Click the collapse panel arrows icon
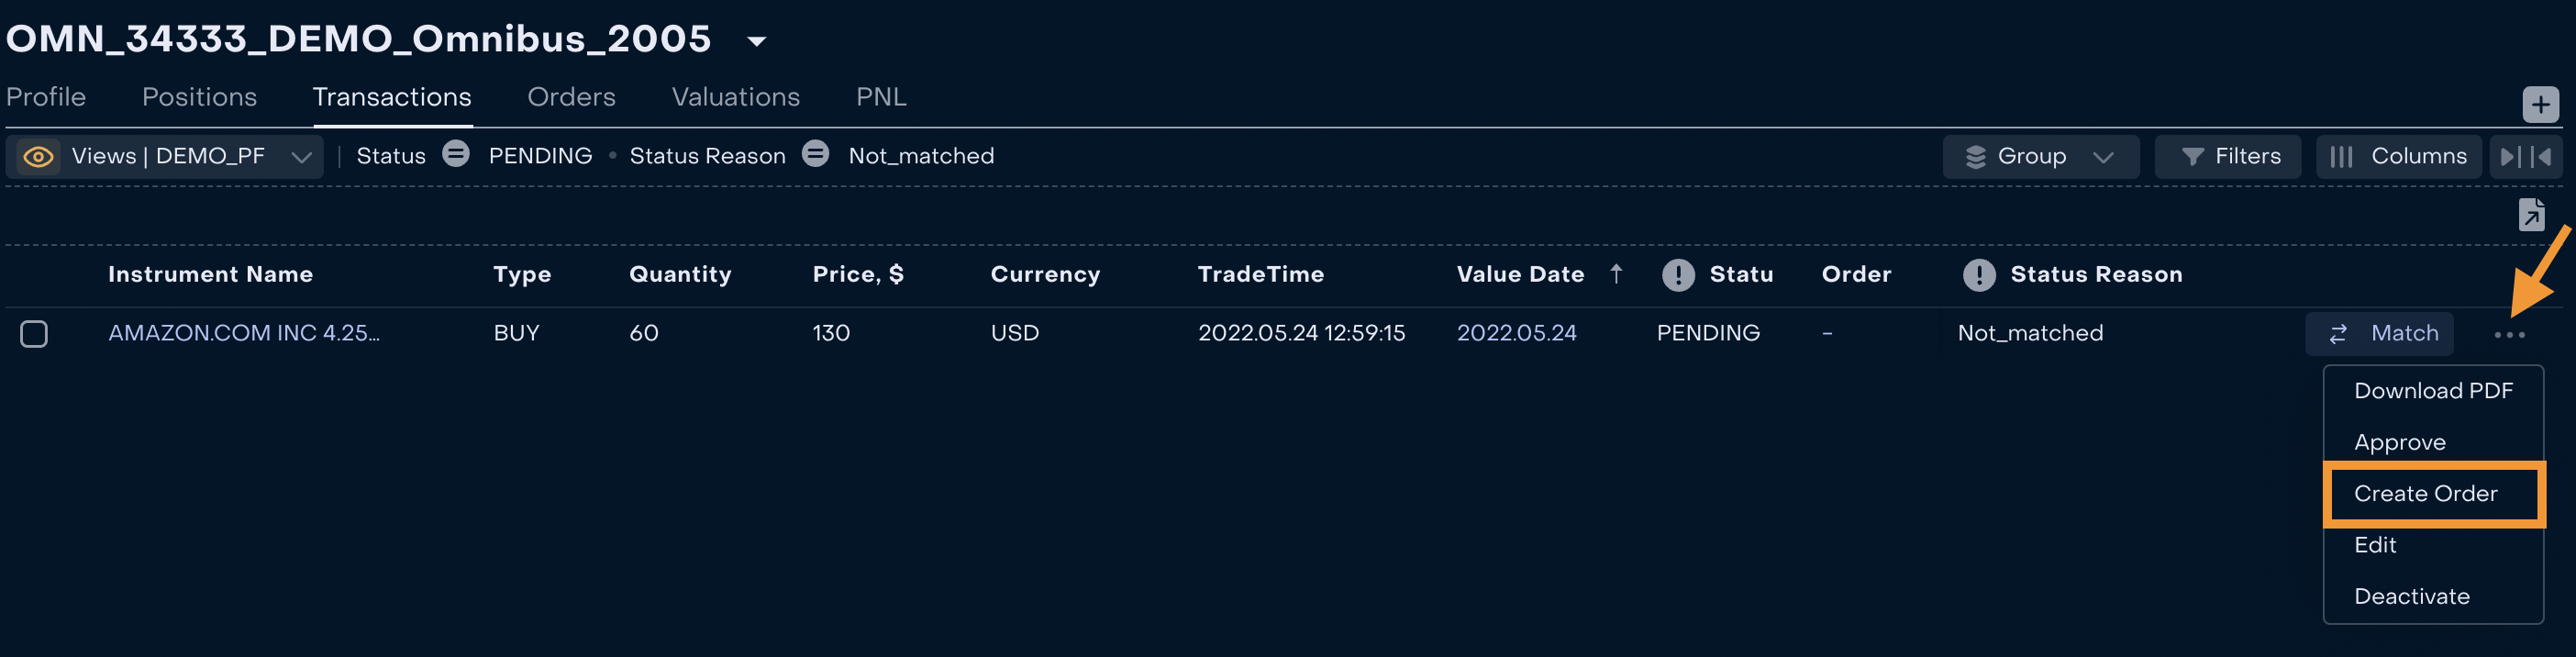The image size is (2576, 657). (x=2525, y=157)
